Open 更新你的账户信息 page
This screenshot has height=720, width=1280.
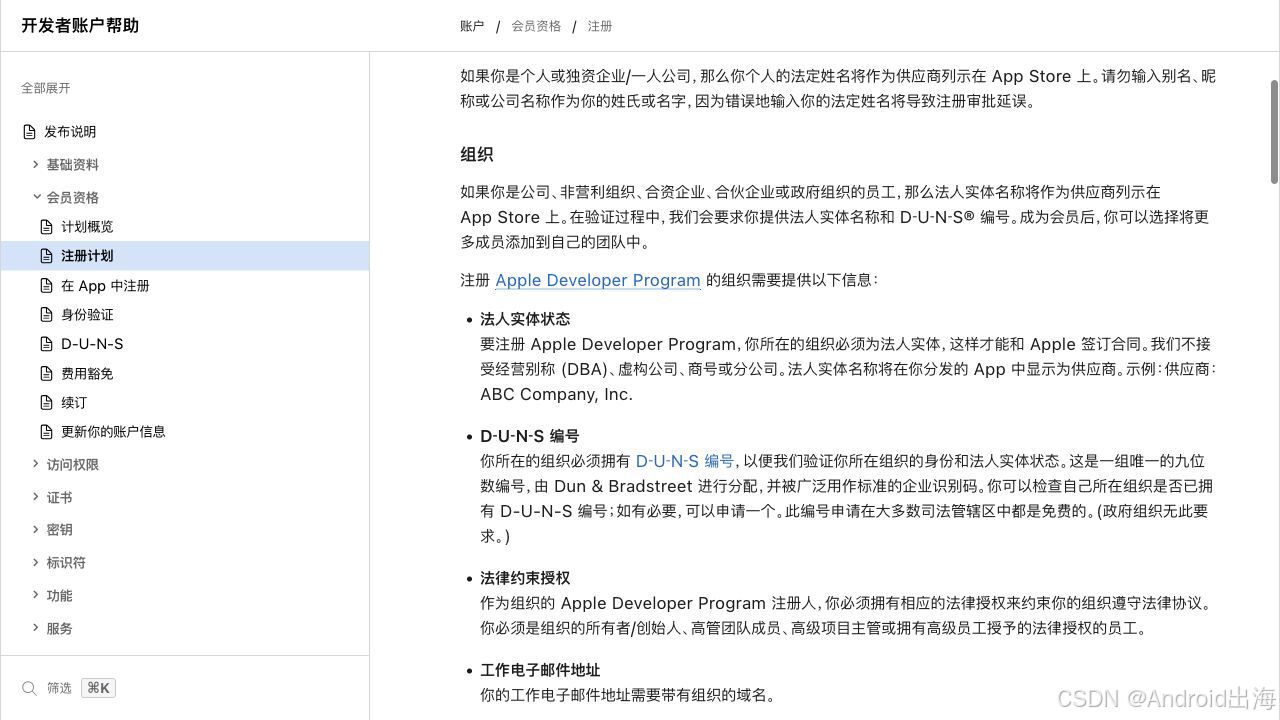[x=113, y=432]
